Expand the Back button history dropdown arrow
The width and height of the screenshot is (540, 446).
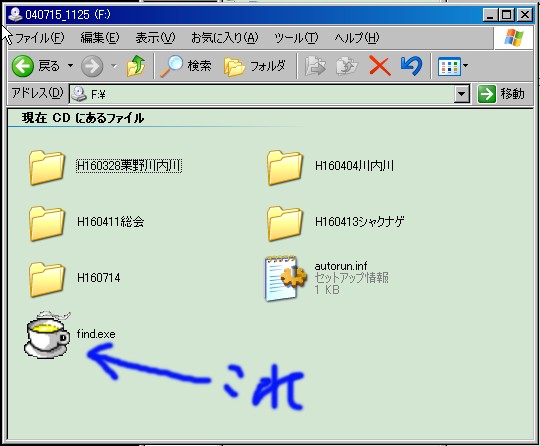pyautogui.click(x=70, y=65)
